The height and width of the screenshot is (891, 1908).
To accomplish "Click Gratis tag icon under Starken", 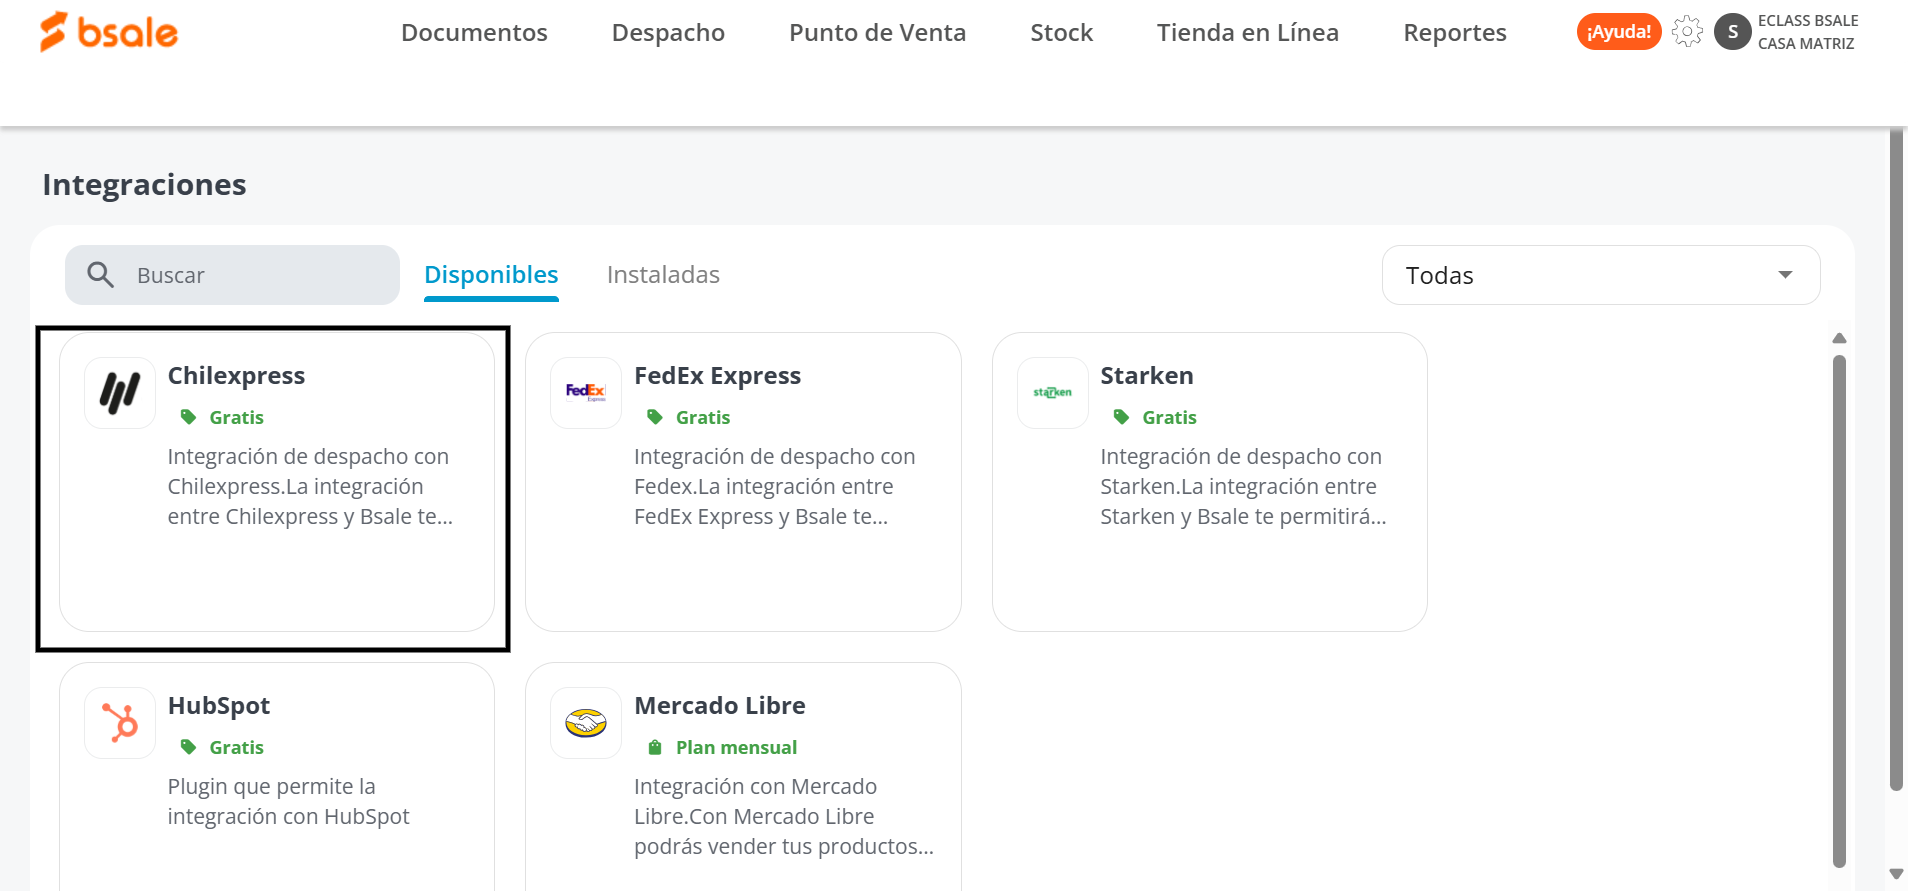I will [1121, 417].
